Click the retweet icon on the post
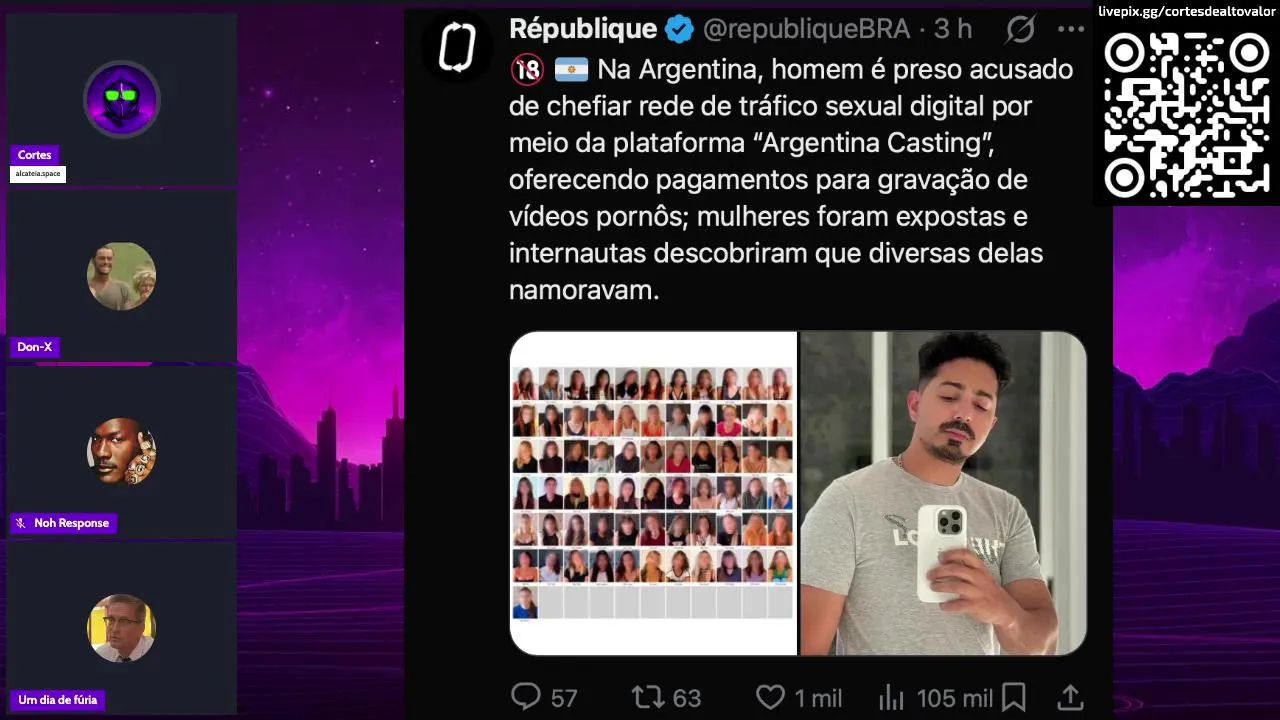Screen dimensions: 1280x720 (x=648, y=696)
